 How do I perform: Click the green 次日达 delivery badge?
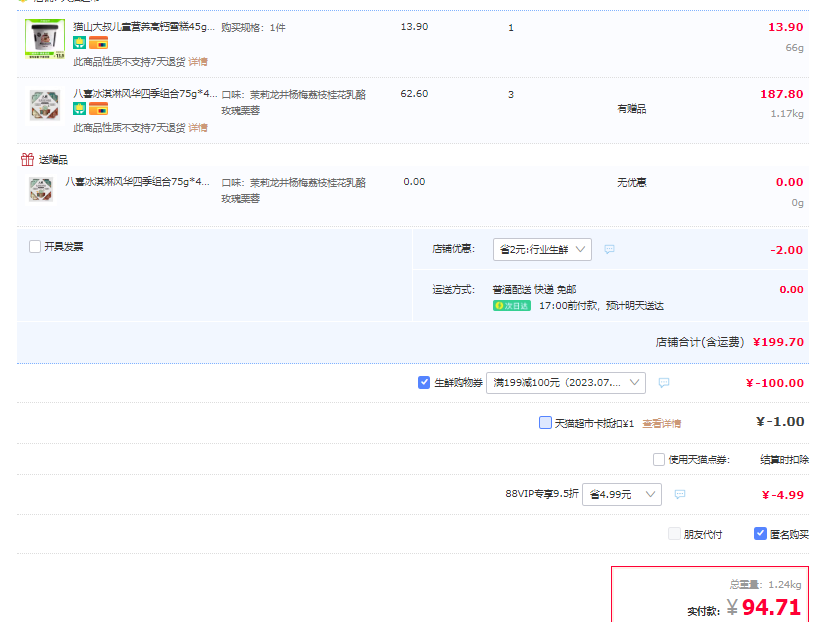pyautogui.click(x=511, y=306)
